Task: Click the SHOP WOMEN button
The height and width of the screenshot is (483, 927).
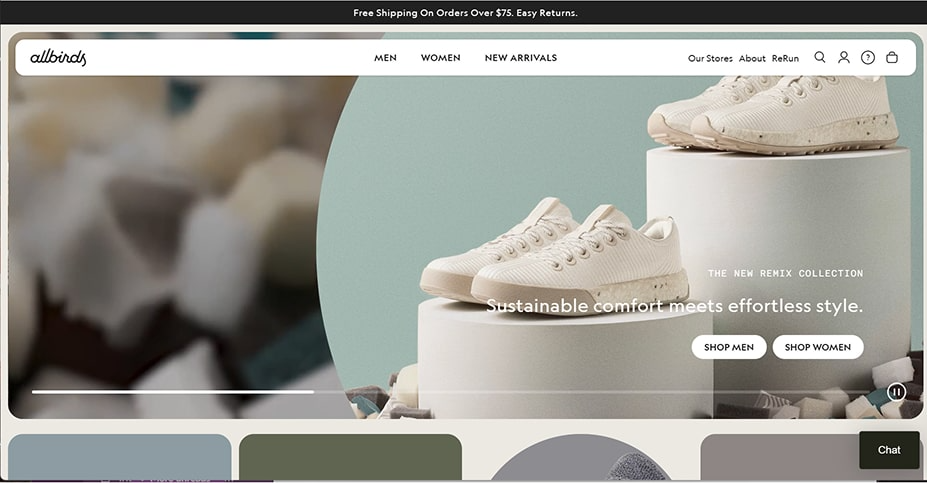Action: tap(818, 347)
